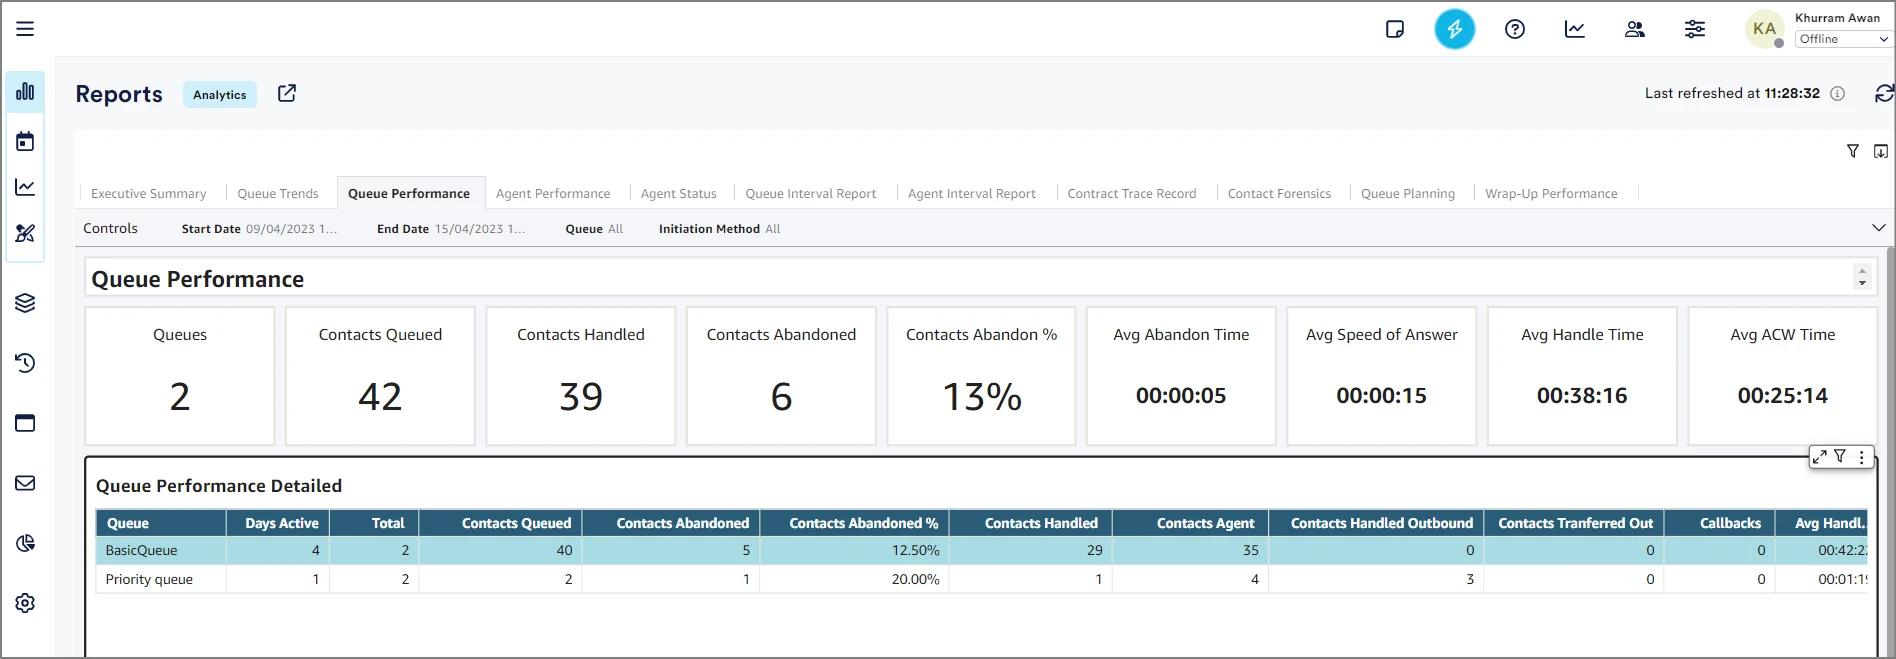1896x659 pixels.
Task: Click the Analytics badge button
Action: [x=219, y=95]
